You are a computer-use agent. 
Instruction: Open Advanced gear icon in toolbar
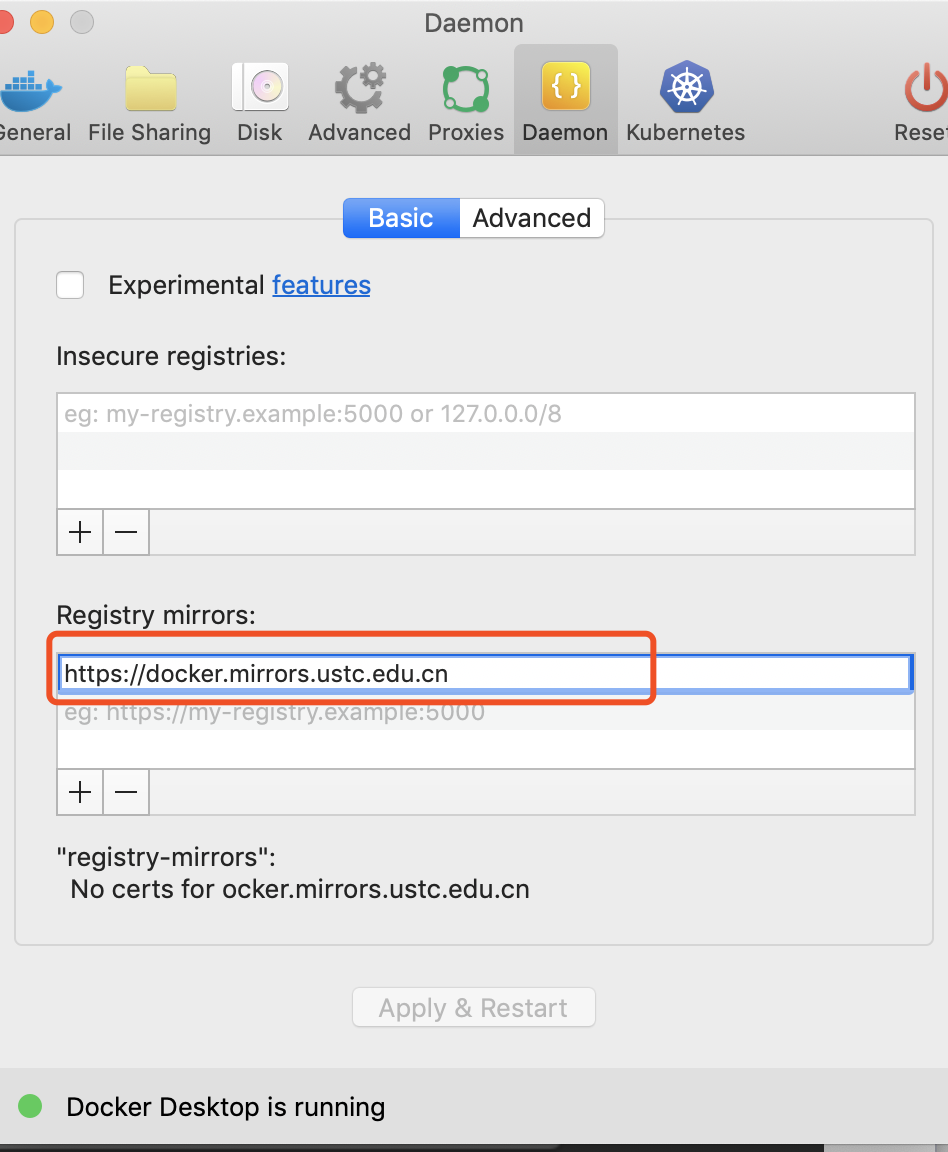[360, 90]
